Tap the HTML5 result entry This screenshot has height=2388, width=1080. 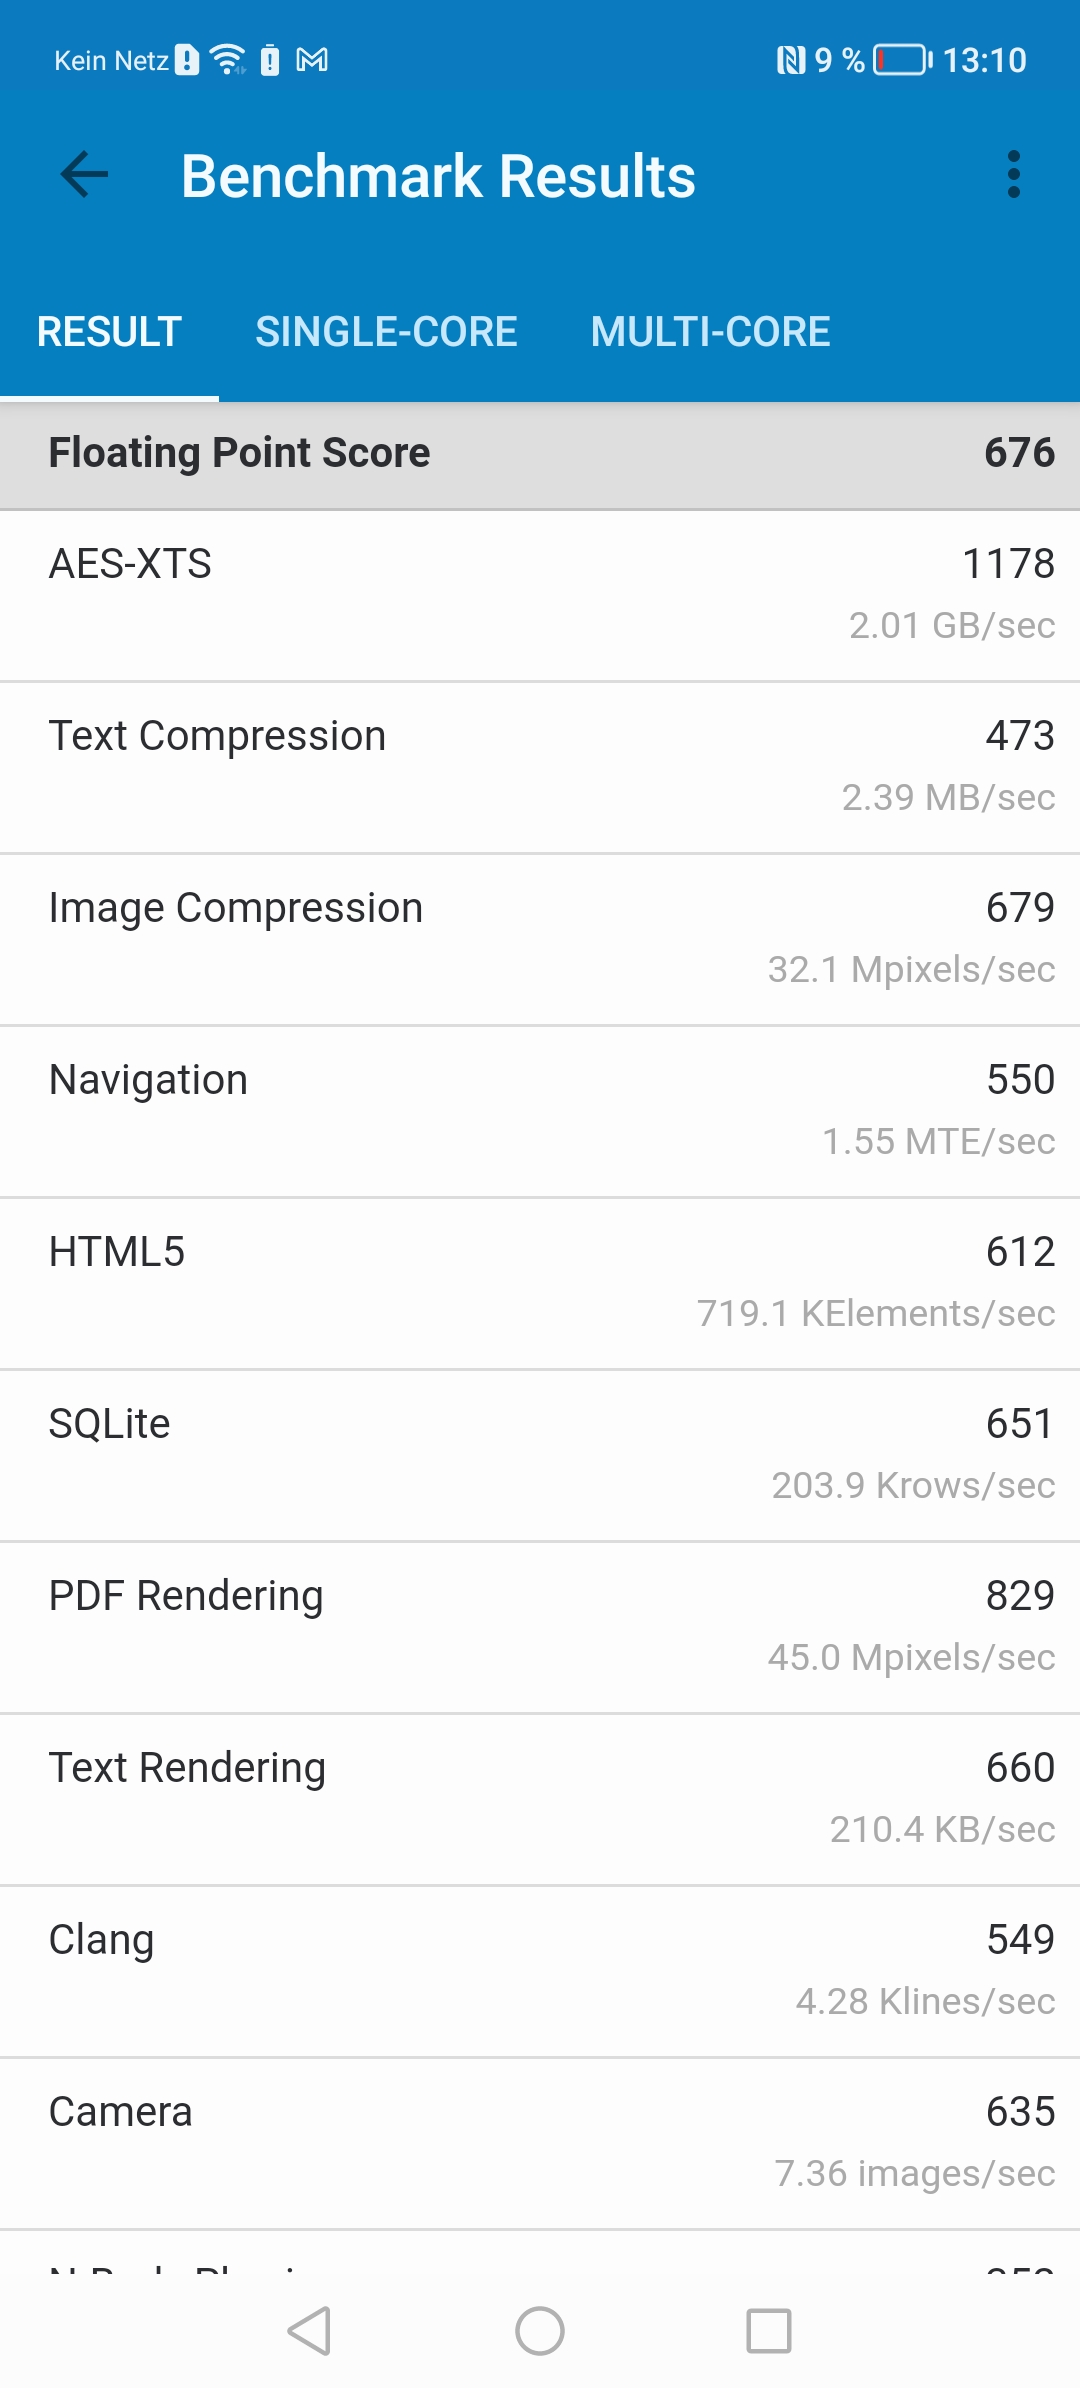[540, 1284]
